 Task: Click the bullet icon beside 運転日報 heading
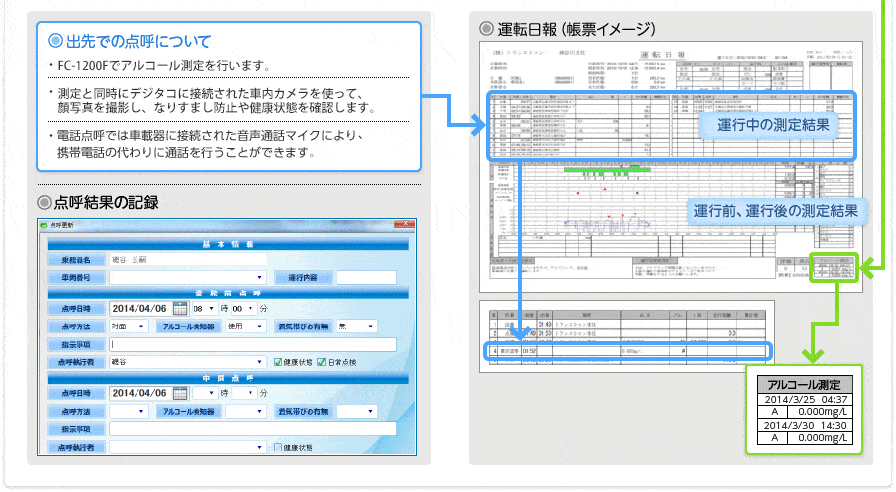point(486,28)
